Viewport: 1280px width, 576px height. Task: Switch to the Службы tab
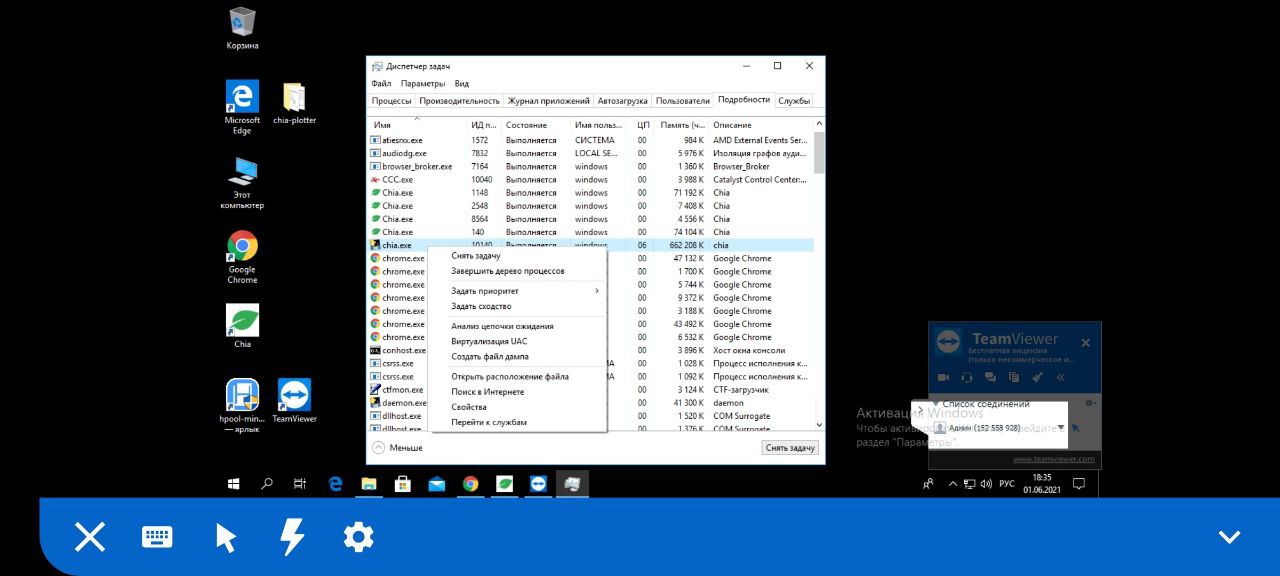(x=794, y=101)
